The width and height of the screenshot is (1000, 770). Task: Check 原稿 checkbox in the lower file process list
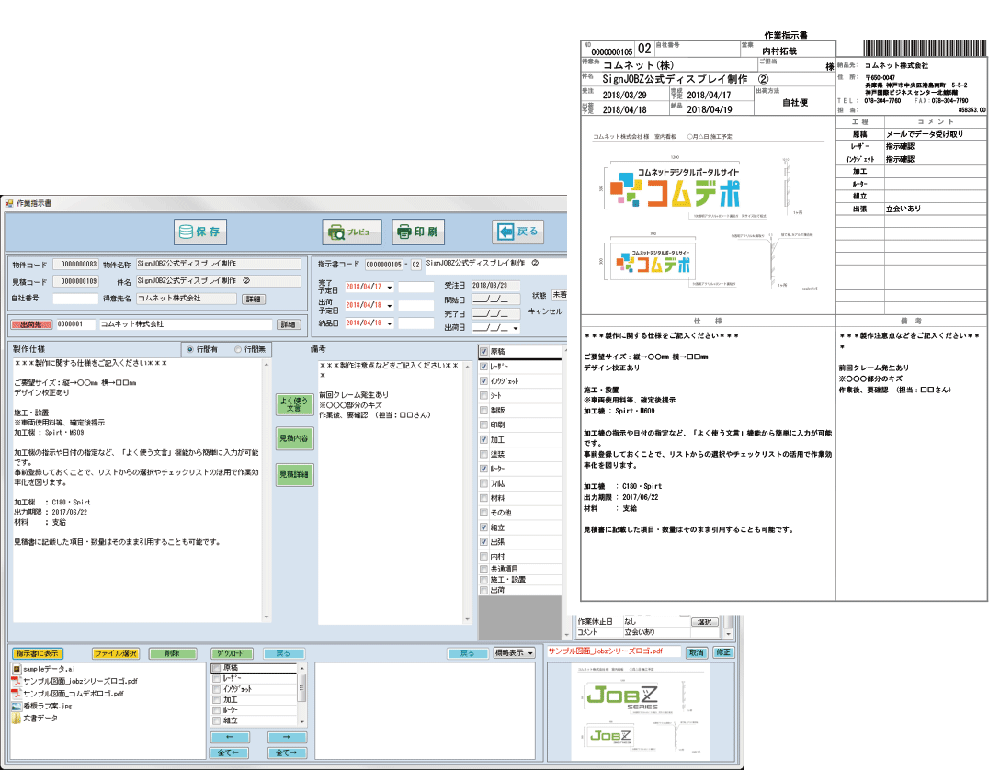coord(217,668)
